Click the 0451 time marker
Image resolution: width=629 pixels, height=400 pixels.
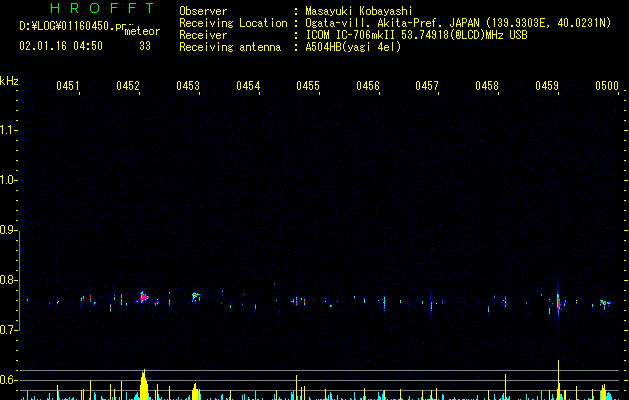[67, 85]
